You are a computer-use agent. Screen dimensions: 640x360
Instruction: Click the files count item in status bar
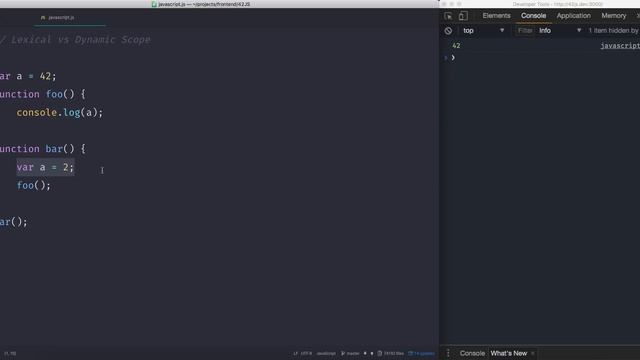point(391,353)
